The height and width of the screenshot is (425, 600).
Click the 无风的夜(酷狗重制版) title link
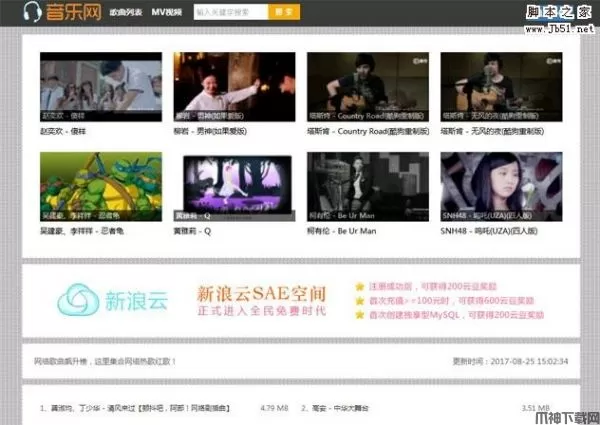tap(492, 131)
